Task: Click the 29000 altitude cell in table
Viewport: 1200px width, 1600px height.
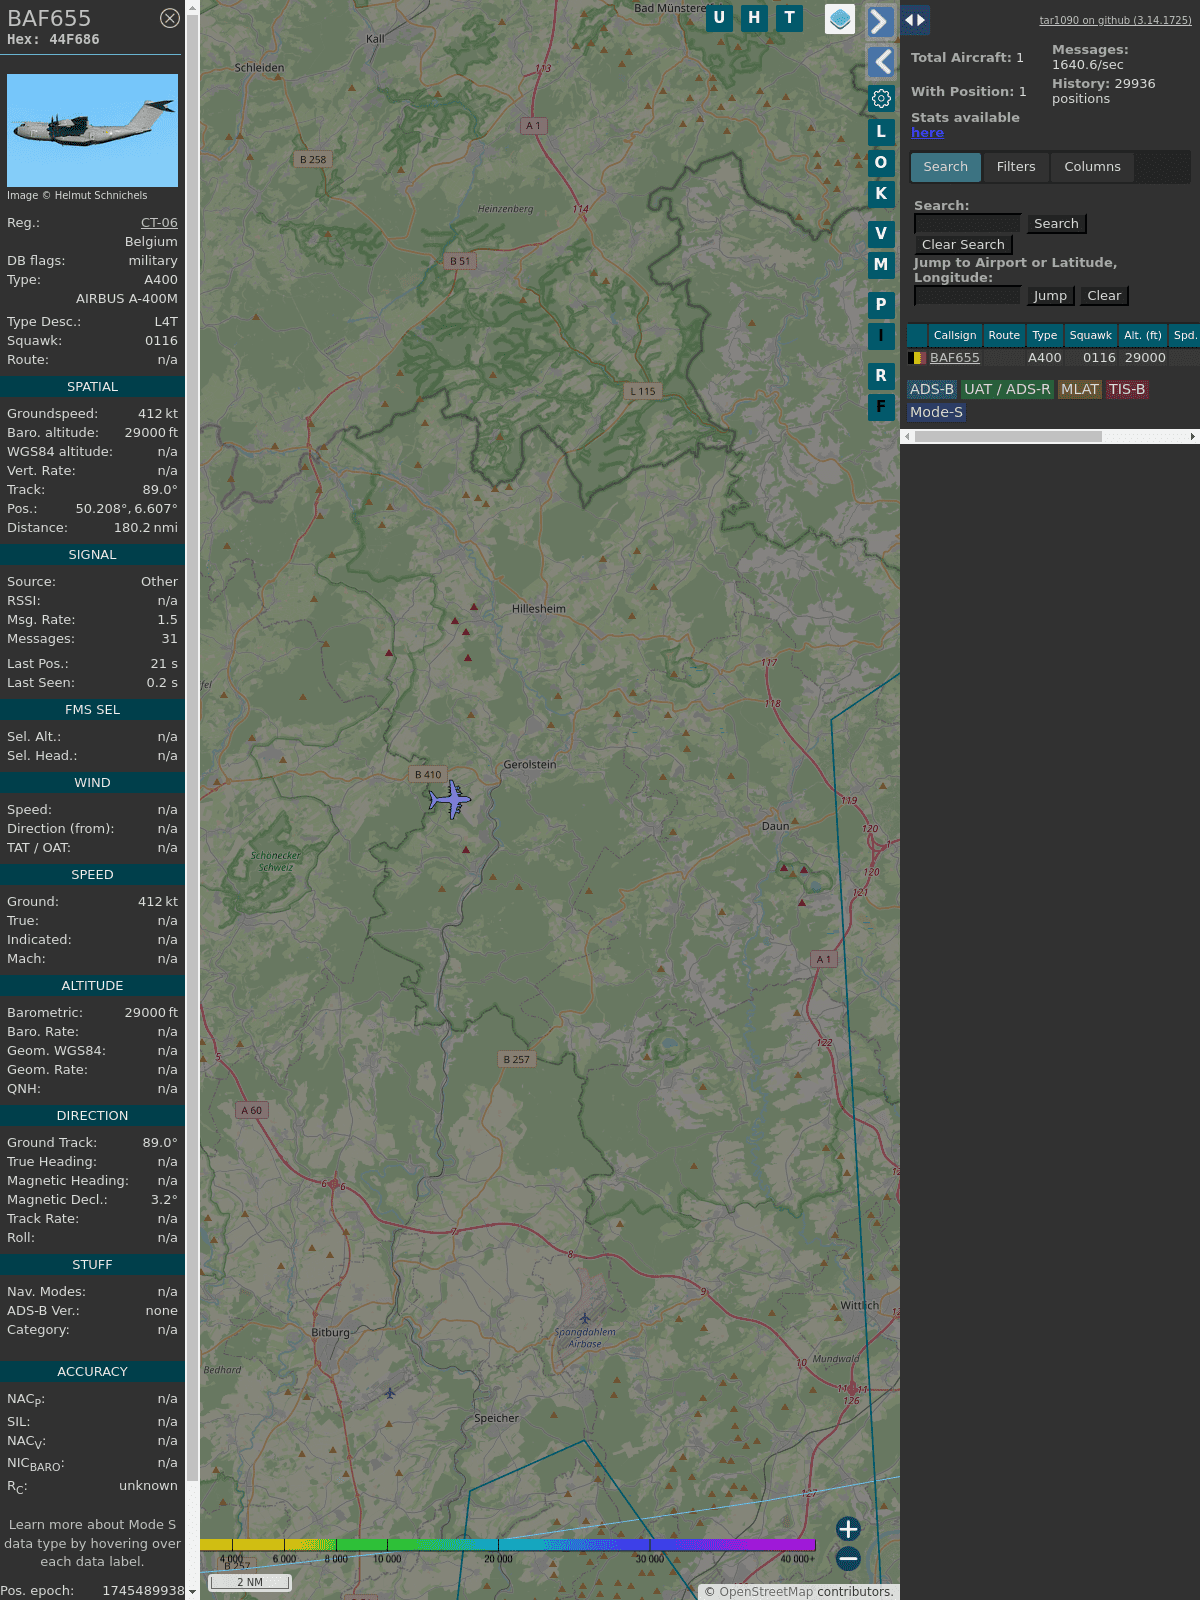Action: click(x=1145, y=358)
